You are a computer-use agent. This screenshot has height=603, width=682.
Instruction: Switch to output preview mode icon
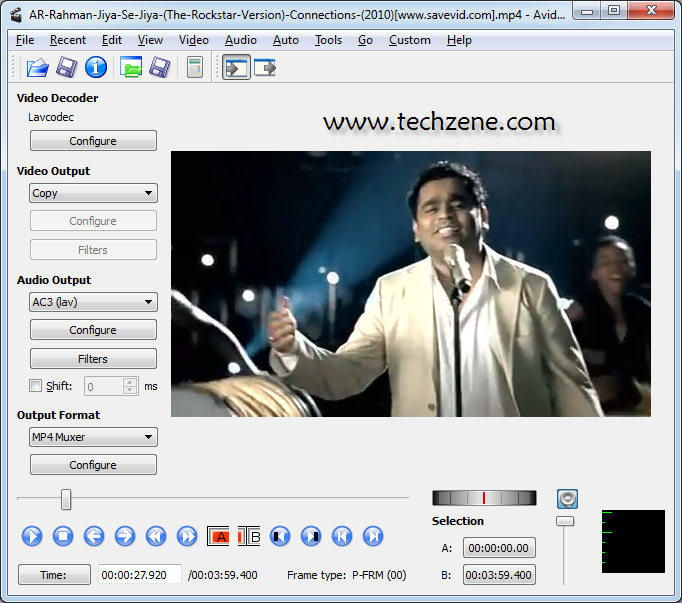click(265, 67)
